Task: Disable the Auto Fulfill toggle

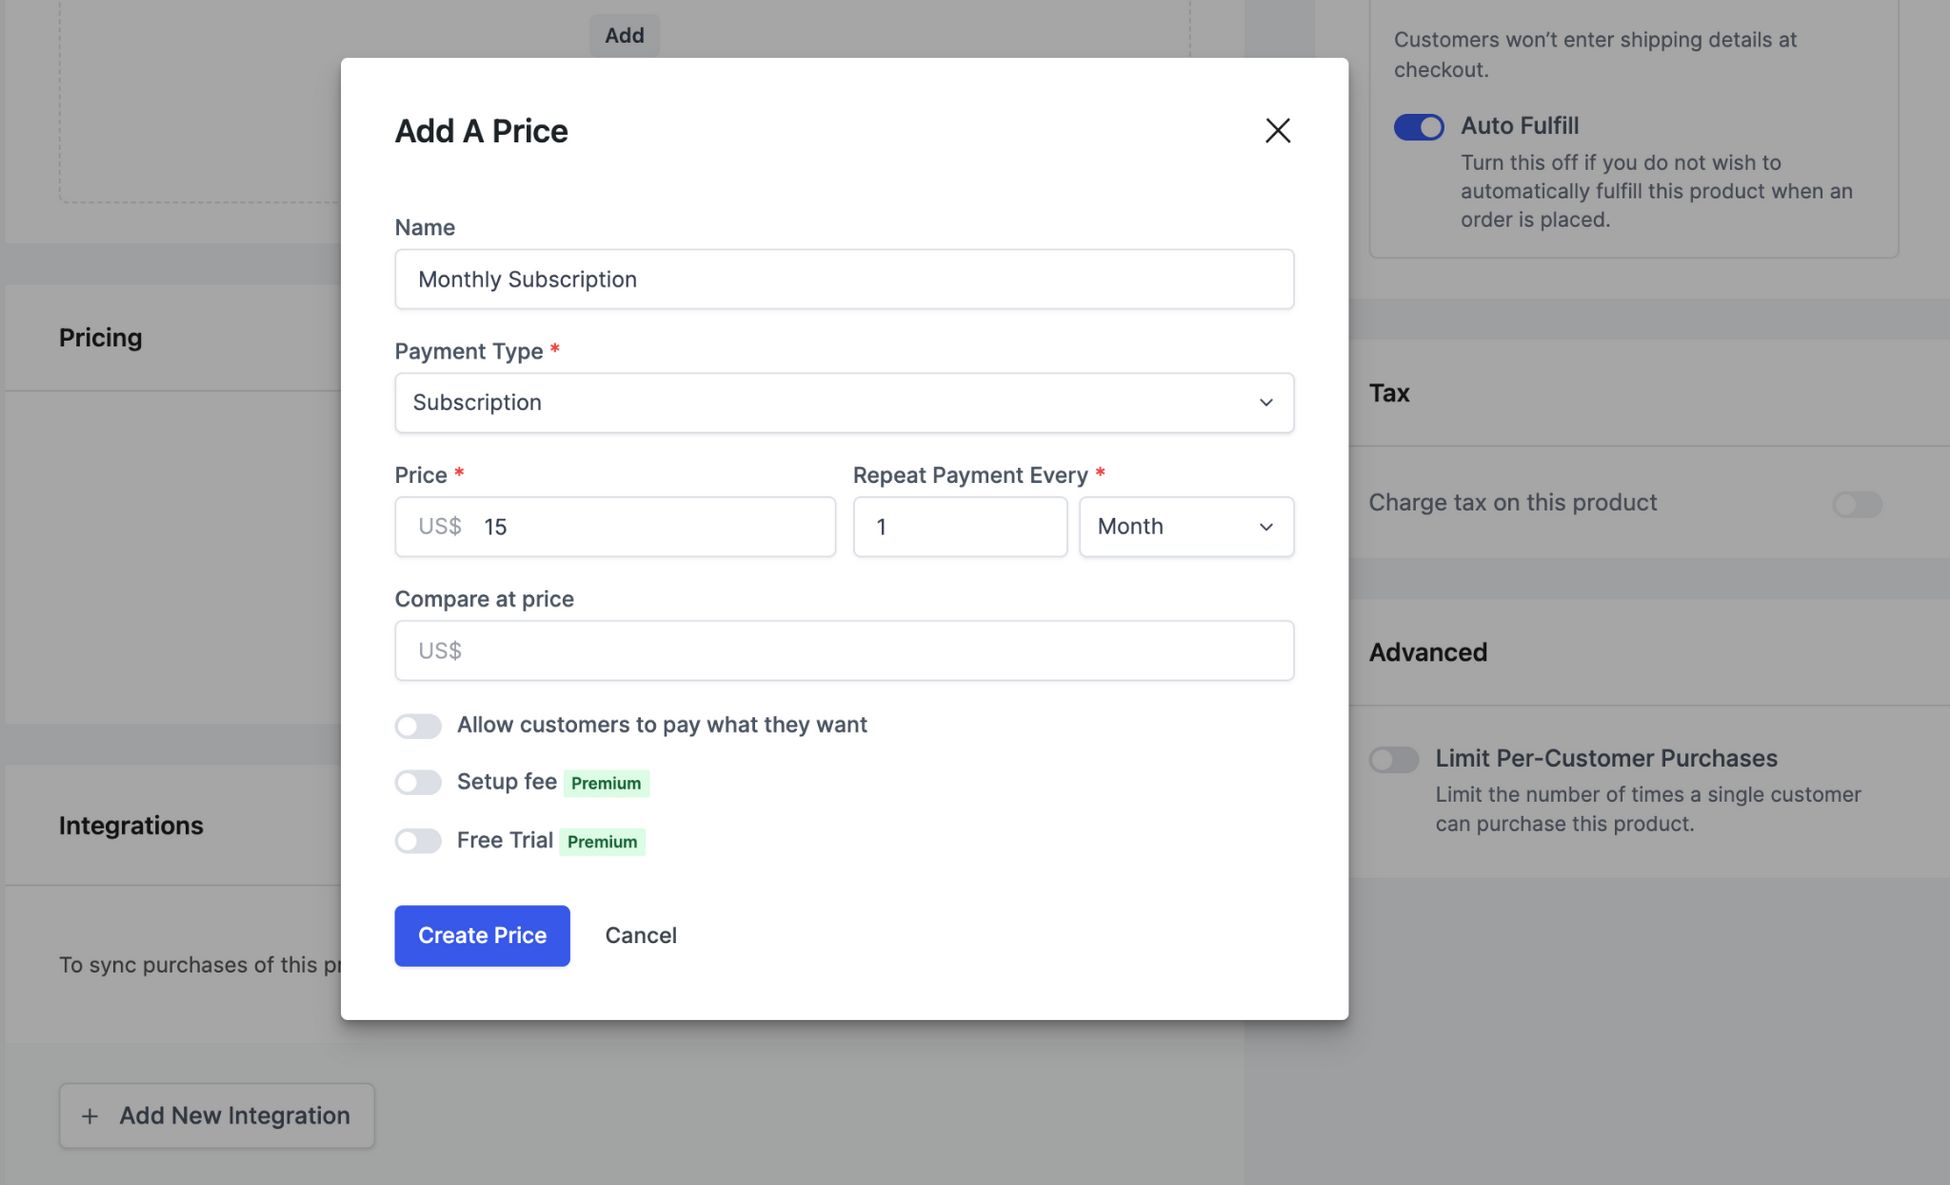Action: pyautogui.click(x=1418, y=127)
